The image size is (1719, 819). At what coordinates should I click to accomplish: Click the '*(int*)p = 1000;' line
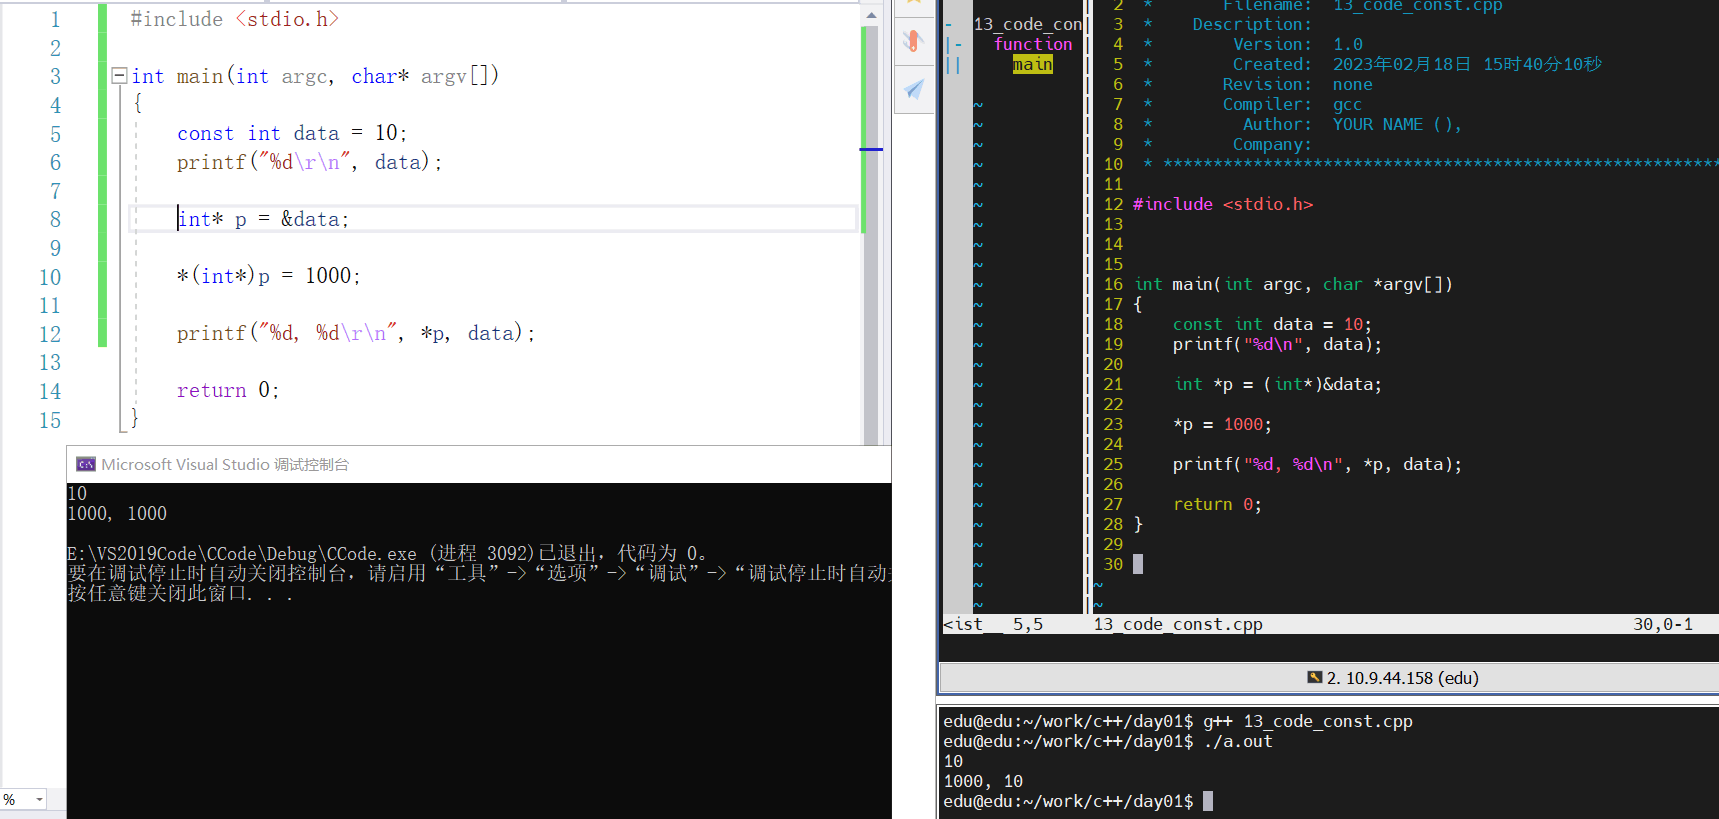click(269, 276)
